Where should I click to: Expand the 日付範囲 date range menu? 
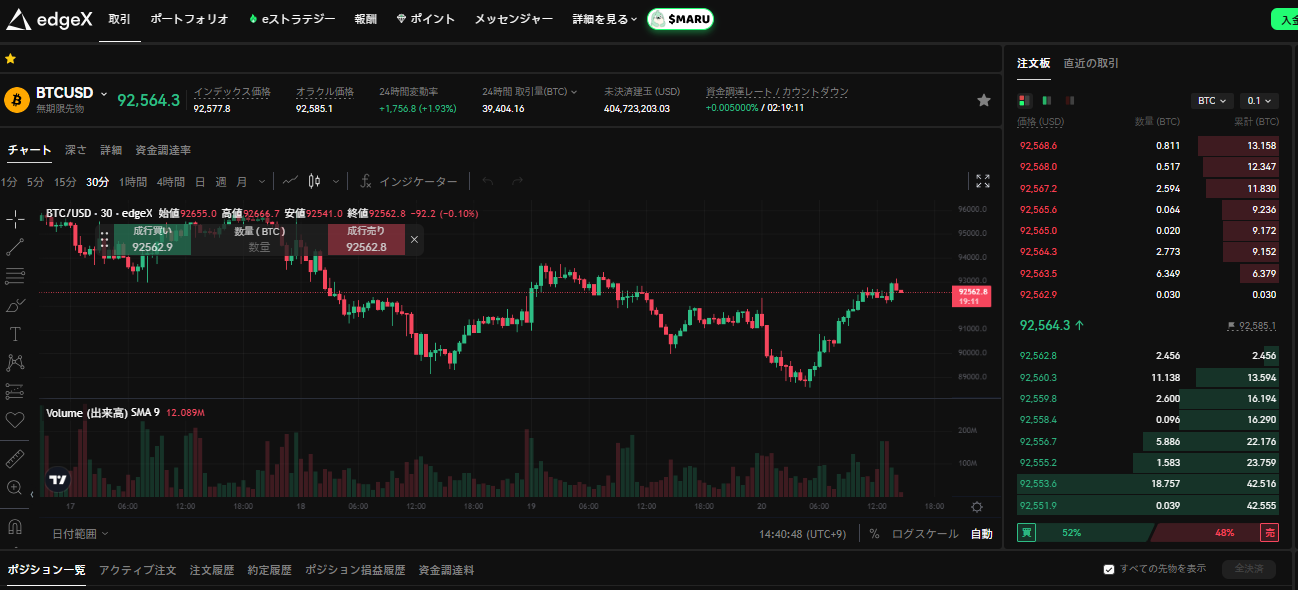(x=81, y=534)
